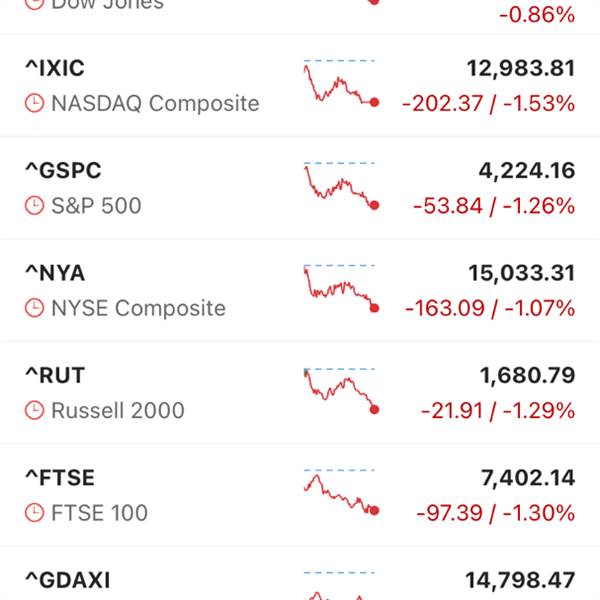Screen dimensions: 600x600
Task: Tap the clock icon beside NYSE Composite
Action: click(x=34, y=308)
